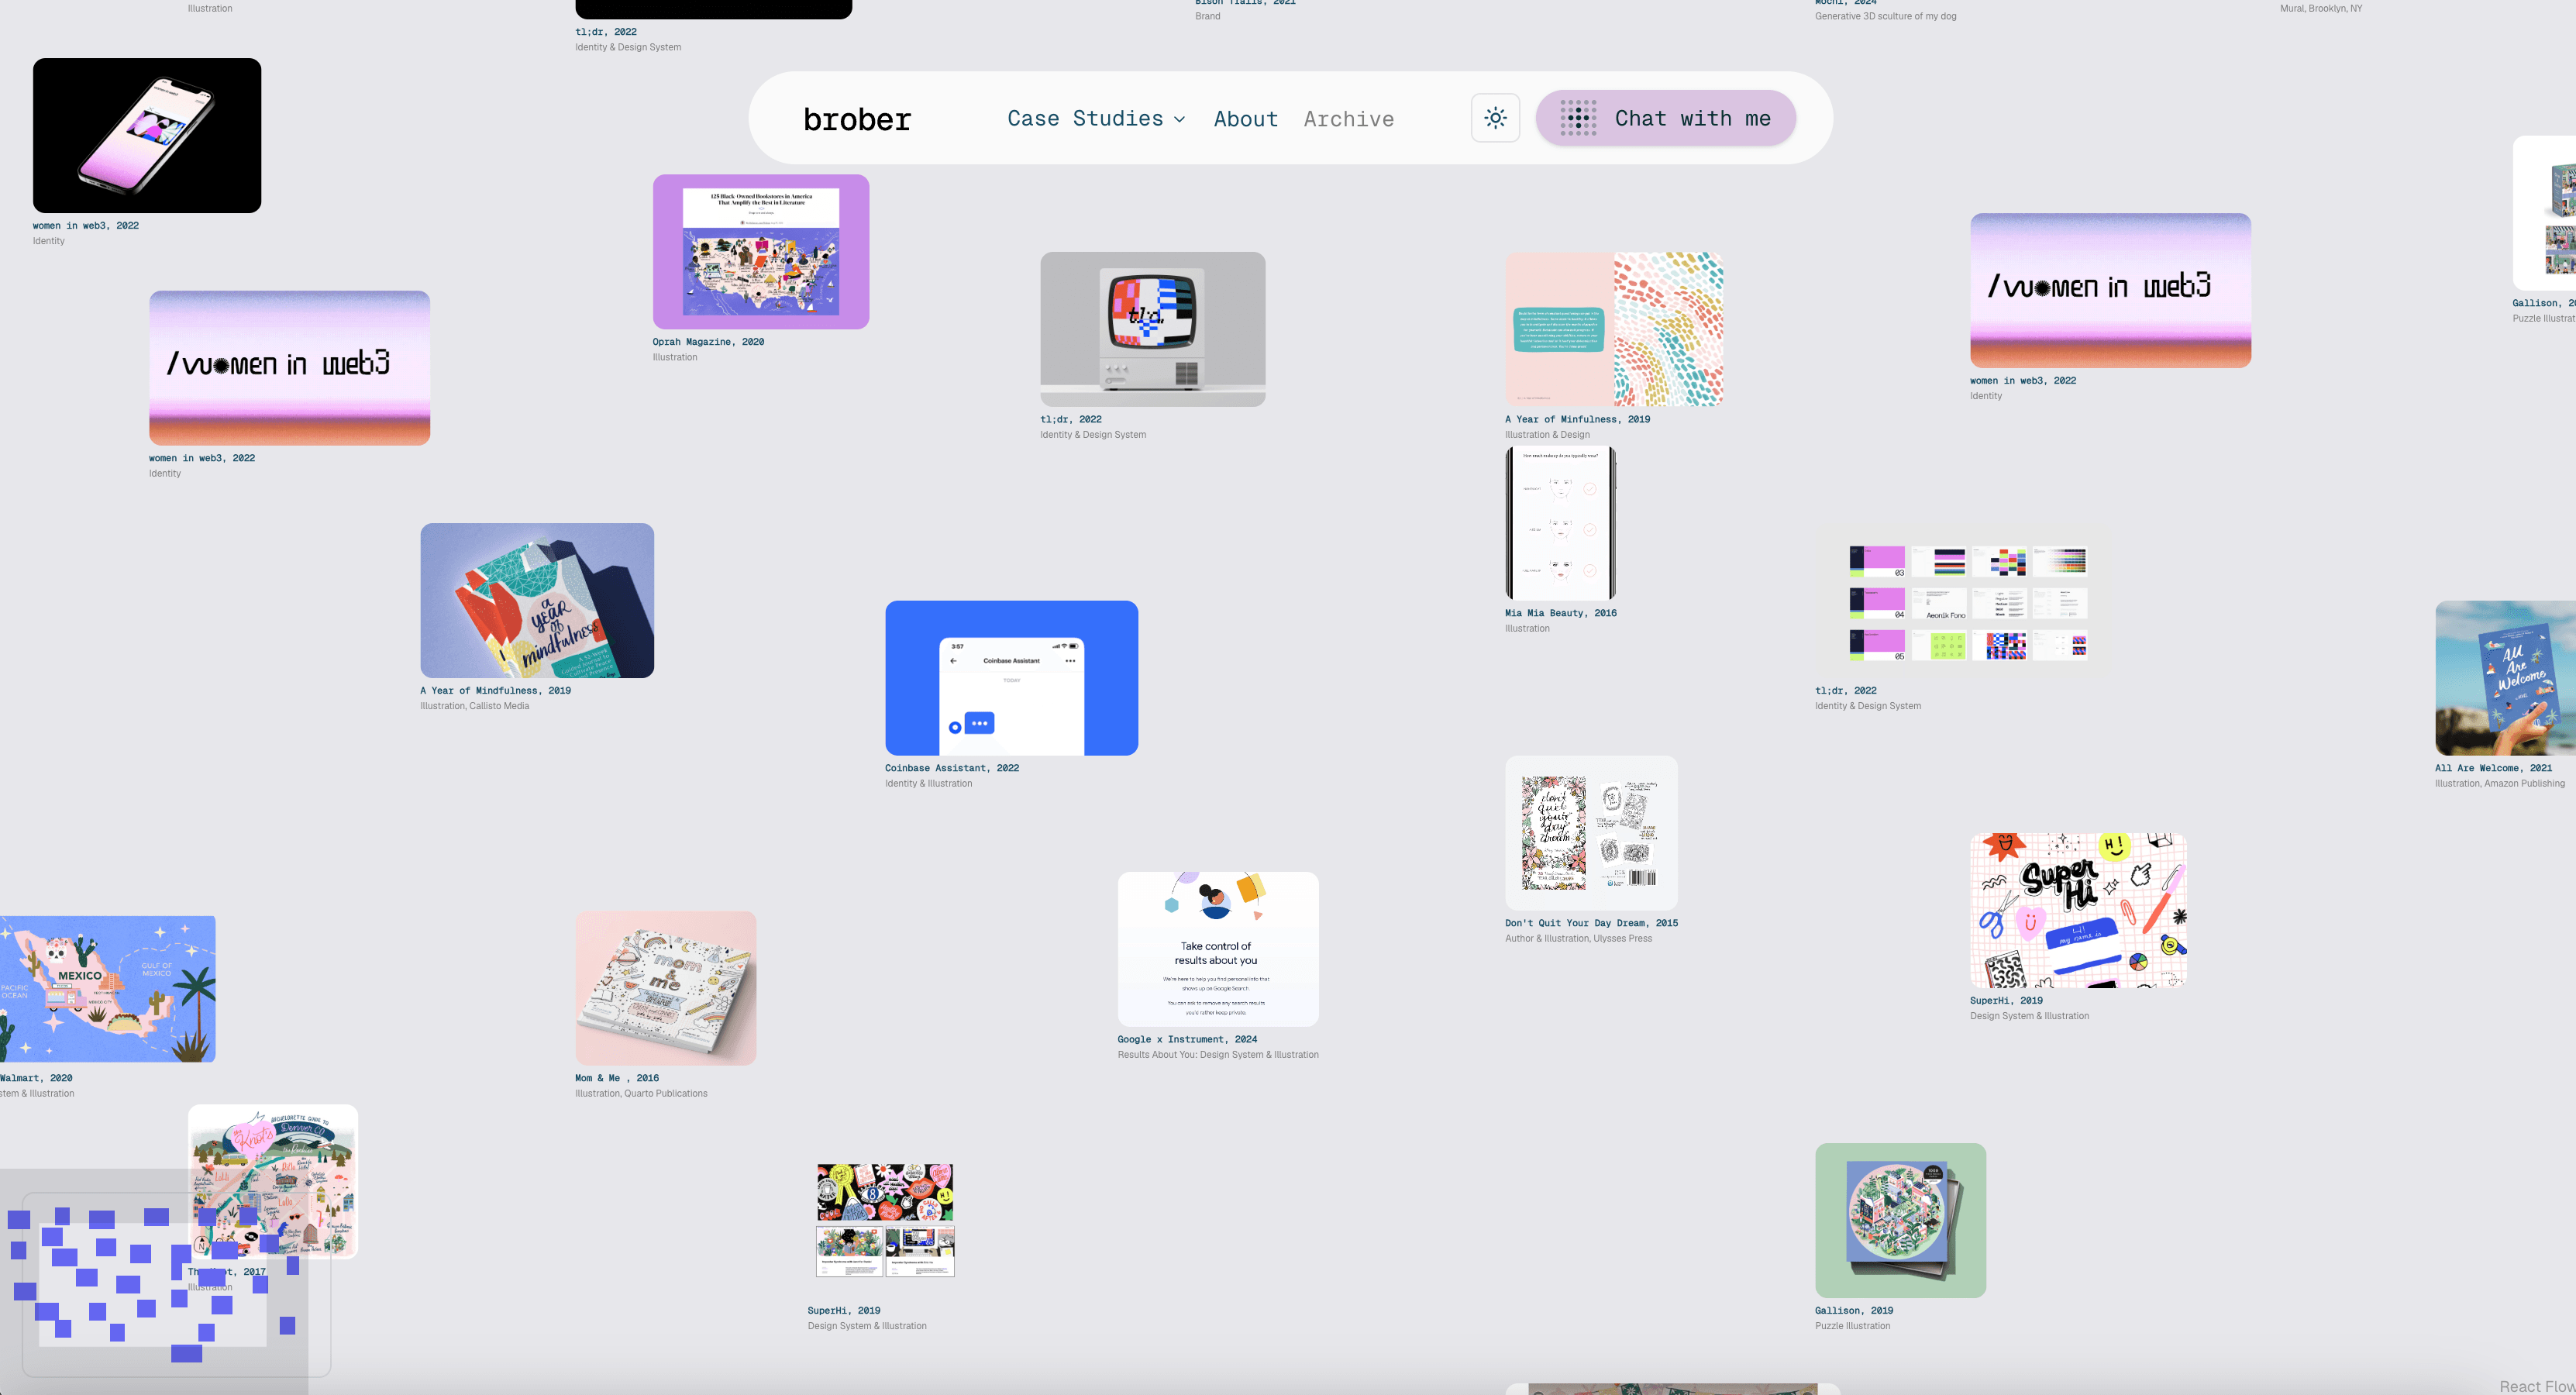Open the Mia Mia Beauty phone illustration
Image resolution: width=2576 pixels, height=1395 pixels.
pyautogui.click(x=1560, y=523)
